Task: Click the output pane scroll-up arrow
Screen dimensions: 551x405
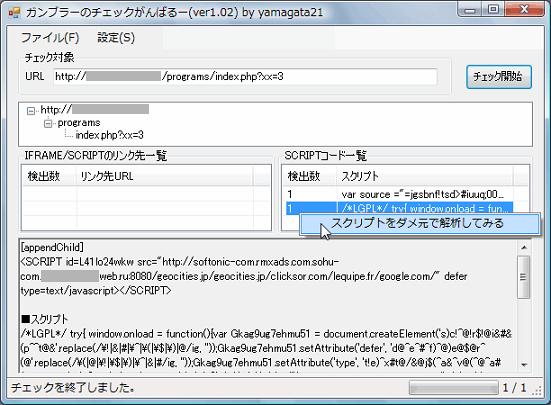Action: 524,248
